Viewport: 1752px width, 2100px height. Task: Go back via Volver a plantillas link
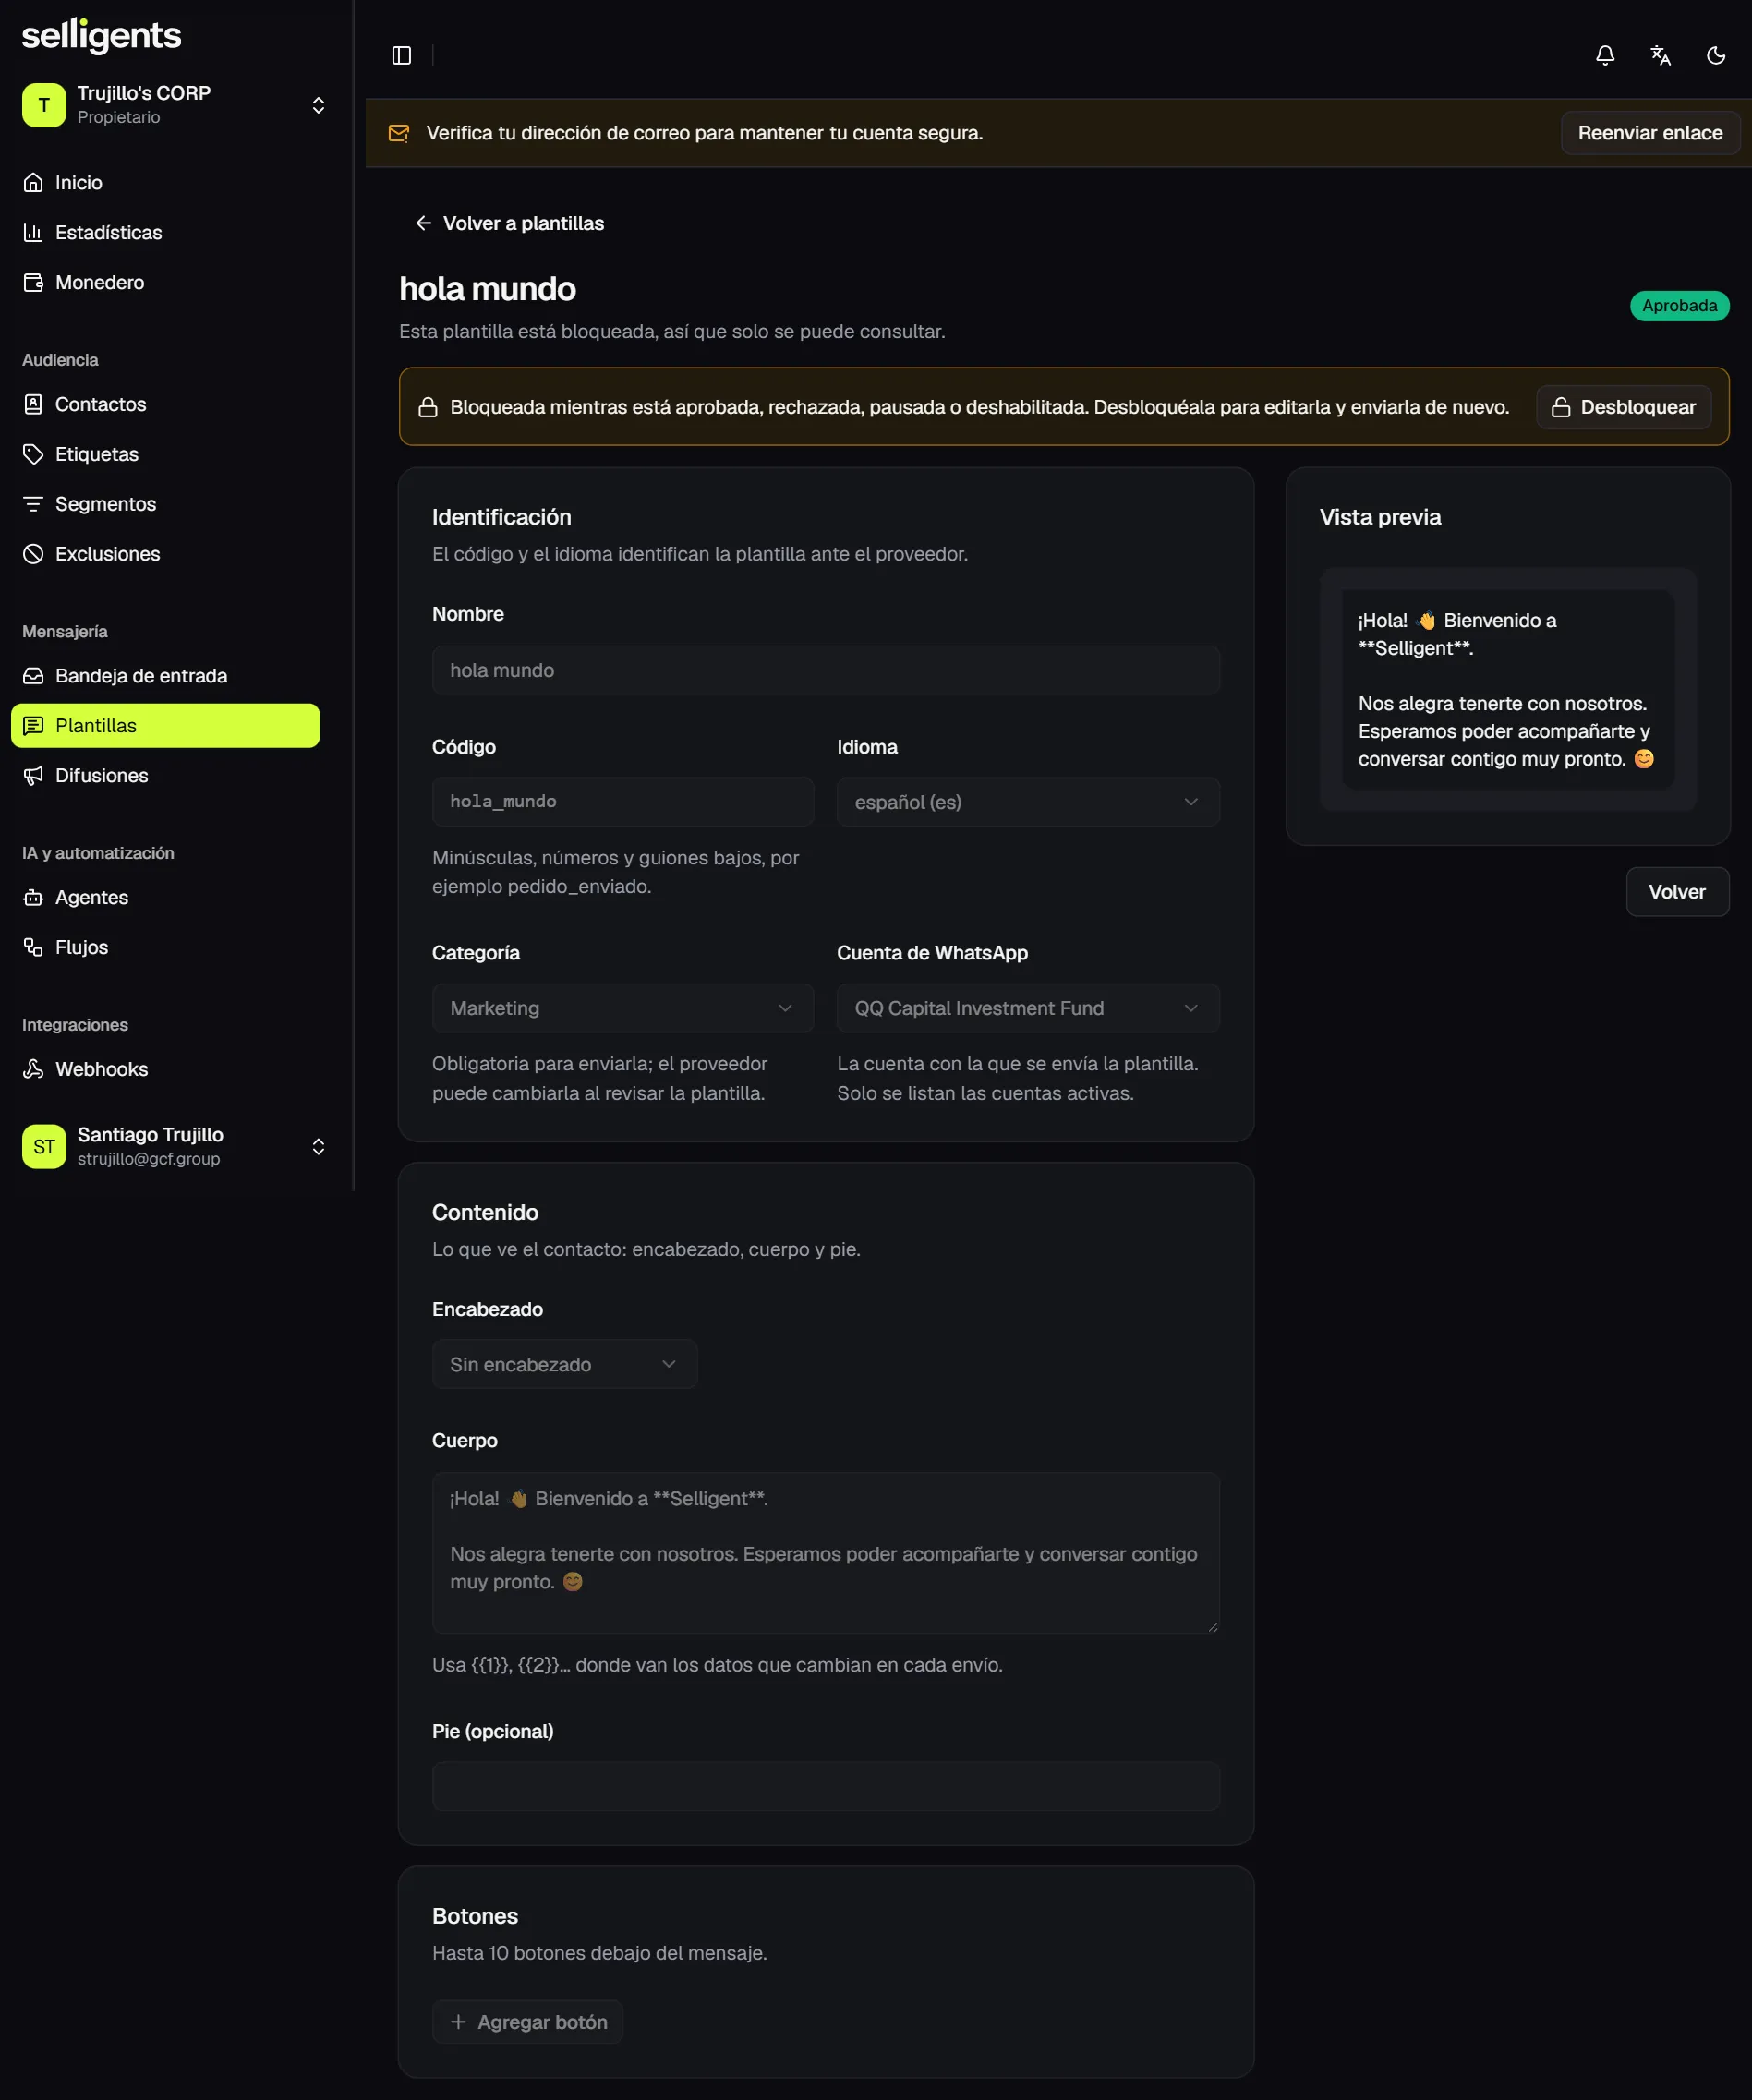509,223
